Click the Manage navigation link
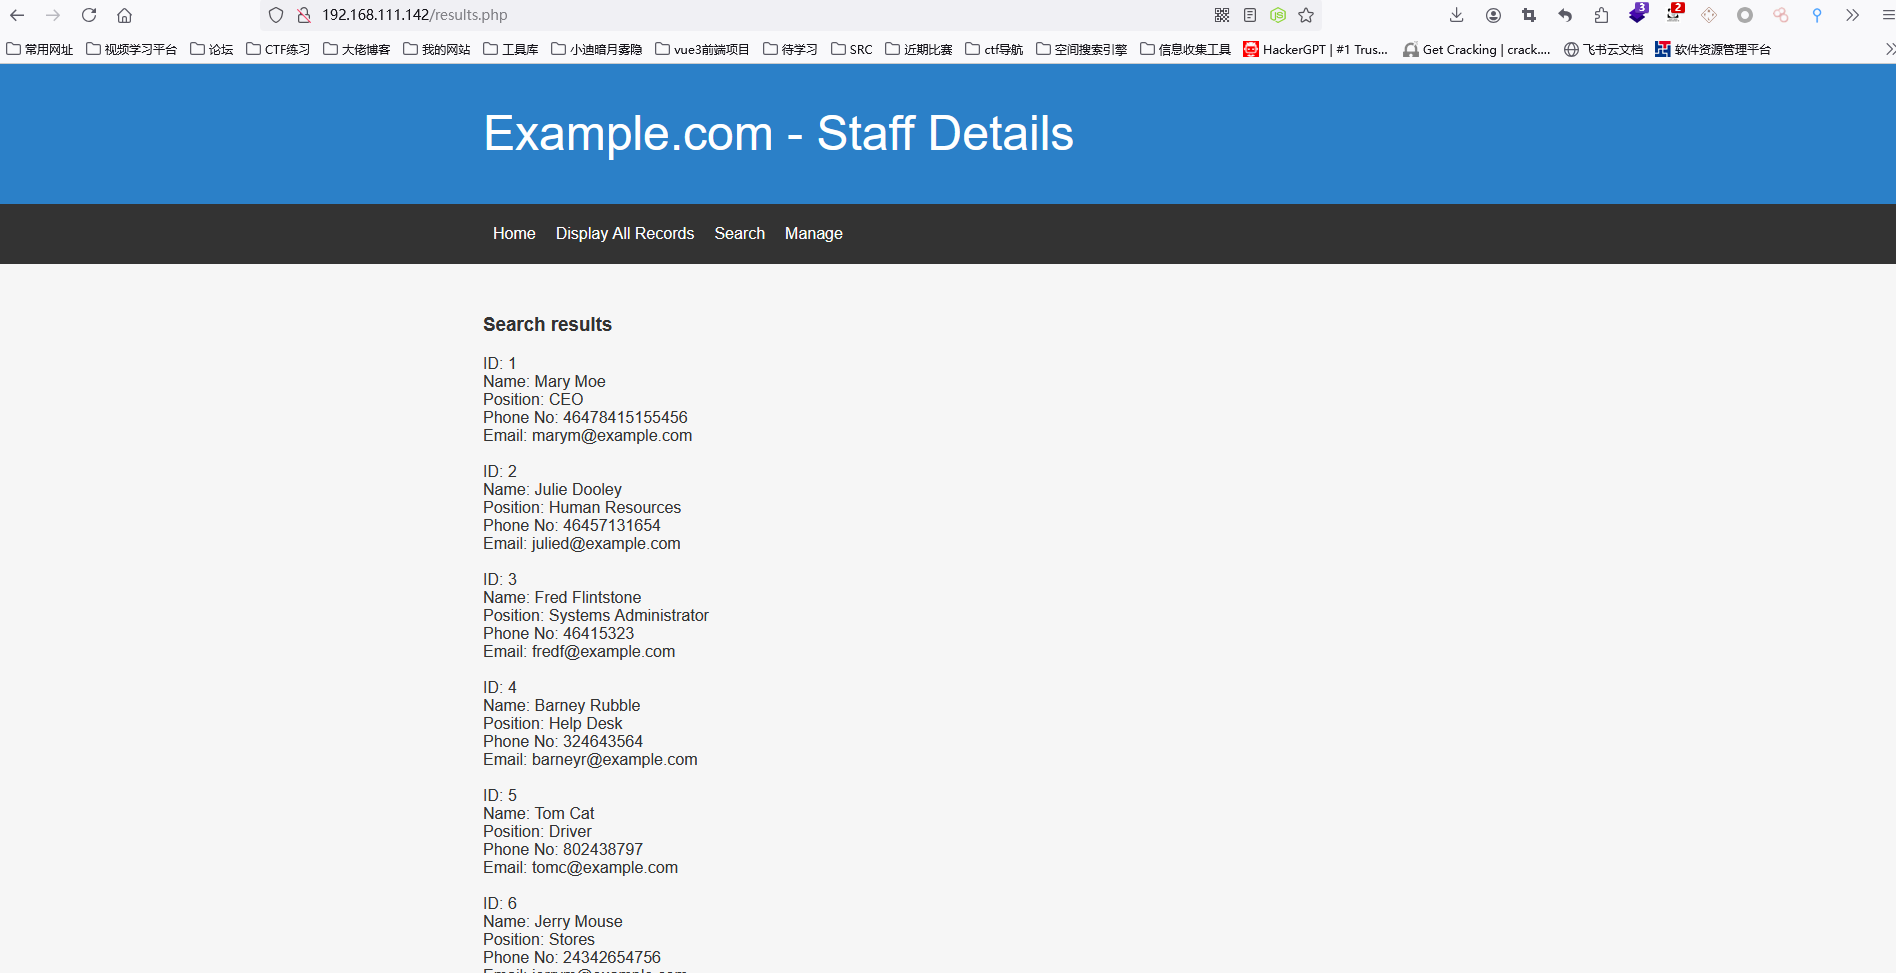Image resolution: width=1896 pixels, height=973 pixels. pyautogui.click(x=813, y=233)
